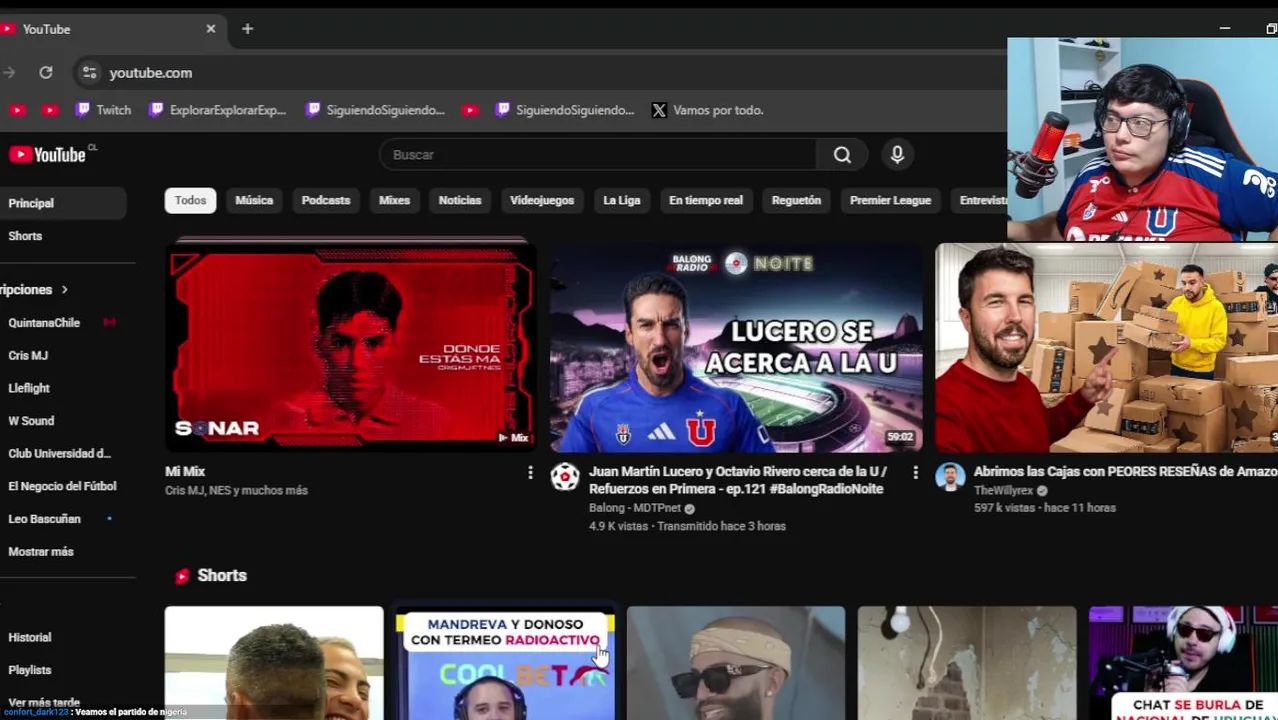Image resolution: width=1278 pixels, height=720 pixels.
Task: Select the Premier League filter chip
Action: click(x=890, y=200)
